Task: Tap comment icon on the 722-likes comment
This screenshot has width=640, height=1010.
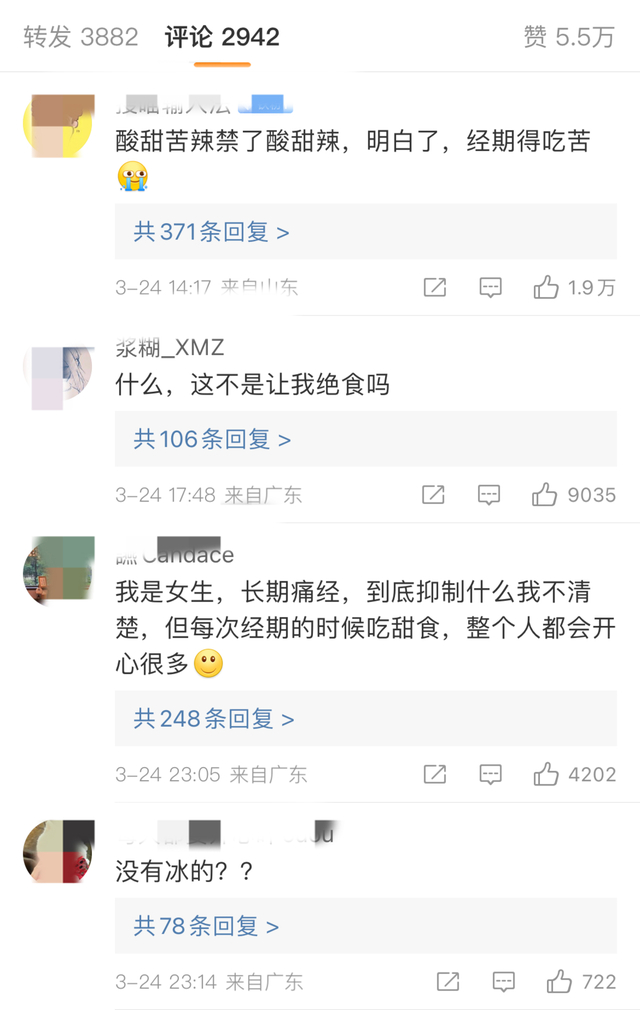Action: 504,982
